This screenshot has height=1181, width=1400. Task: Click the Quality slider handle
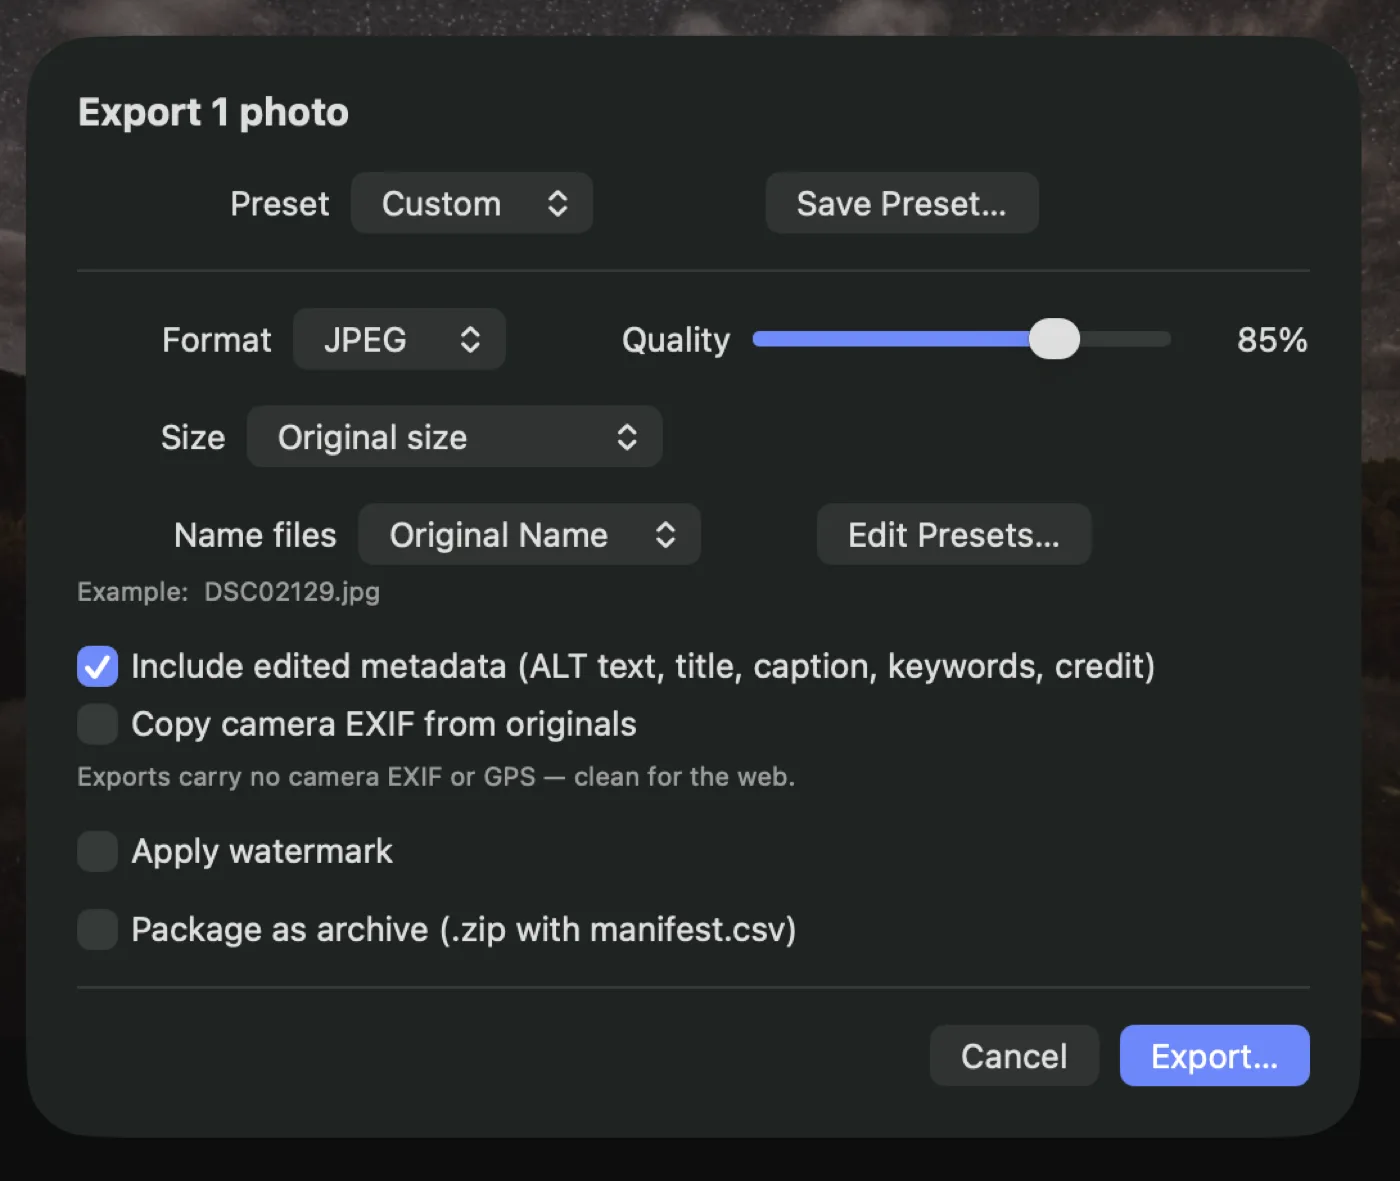[x=1054, y=339]
